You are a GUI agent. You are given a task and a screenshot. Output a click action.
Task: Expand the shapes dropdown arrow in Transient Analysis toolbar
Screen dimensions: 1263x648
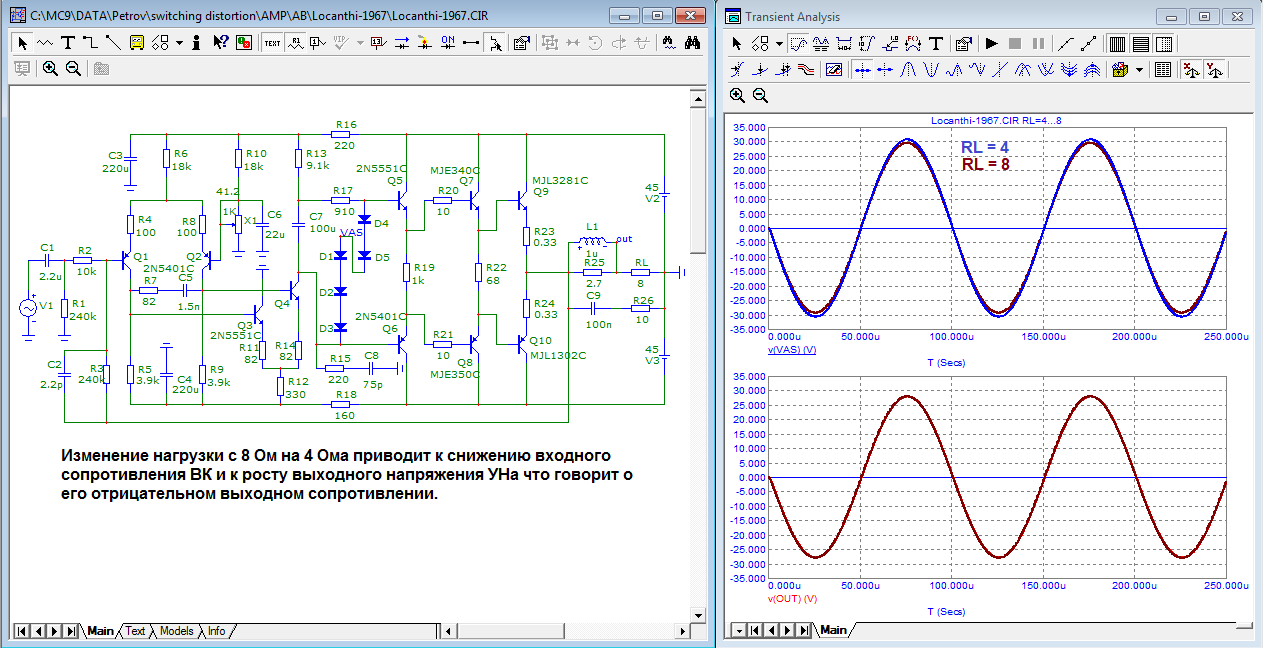tap(778, 44)
